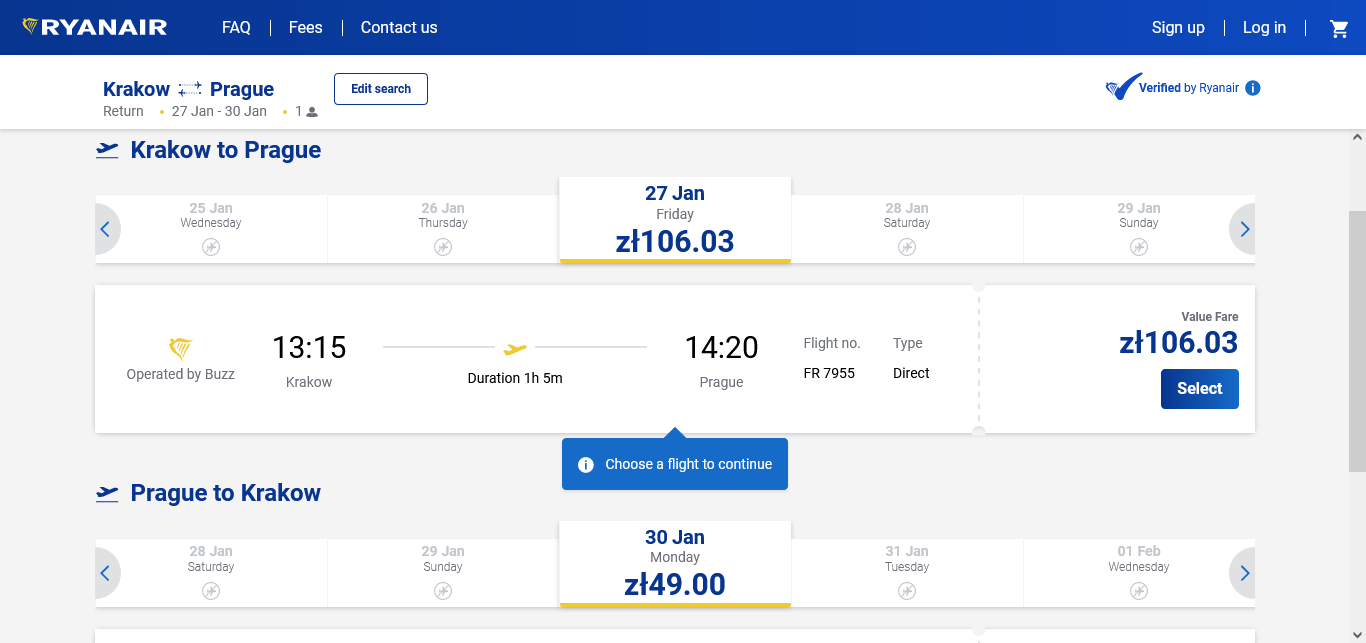Image resolution: width=1366 pixels, height=643 pixels.
Task: Select the 29 Jan Sunday outbound date tab
Action: (x=1139, y=229)
